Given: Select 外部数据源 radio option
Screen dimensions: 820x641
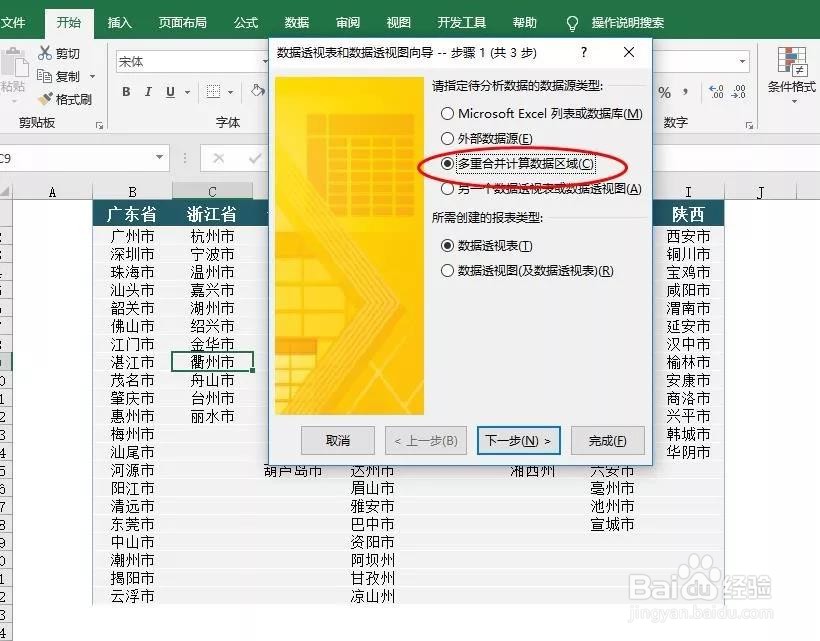Looking at the screenshot, I should 487,139.
